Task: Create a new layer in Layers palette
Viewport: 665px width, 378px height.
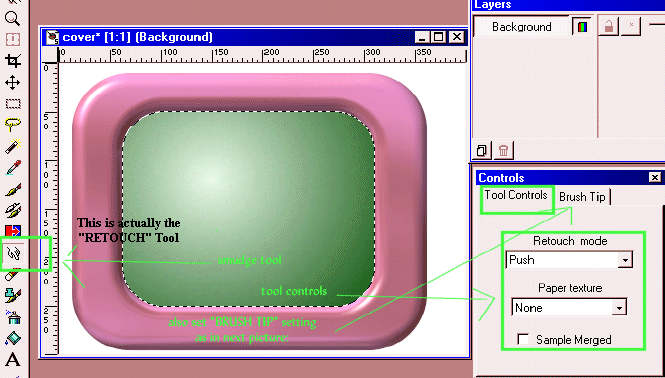Action: pos(482,150)
